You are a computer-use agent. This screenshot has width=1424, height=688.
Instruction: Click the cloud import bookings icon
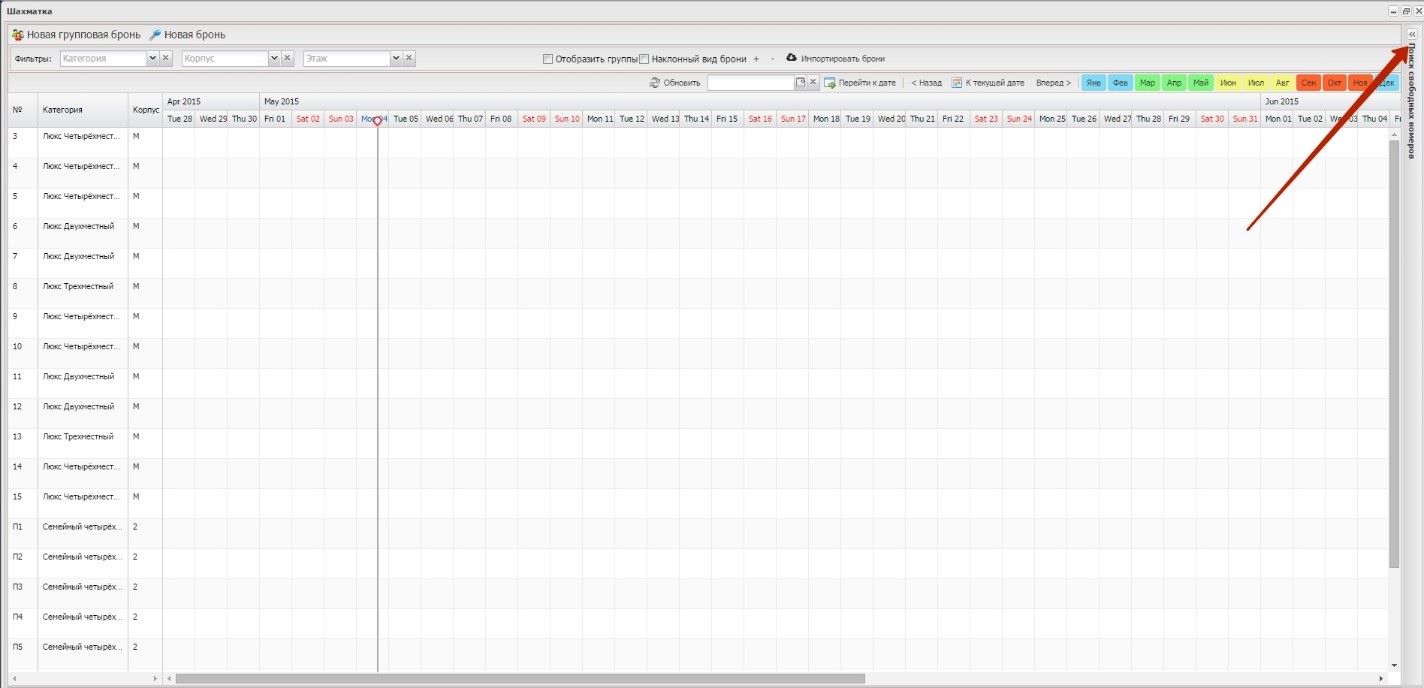pos(791,58)
